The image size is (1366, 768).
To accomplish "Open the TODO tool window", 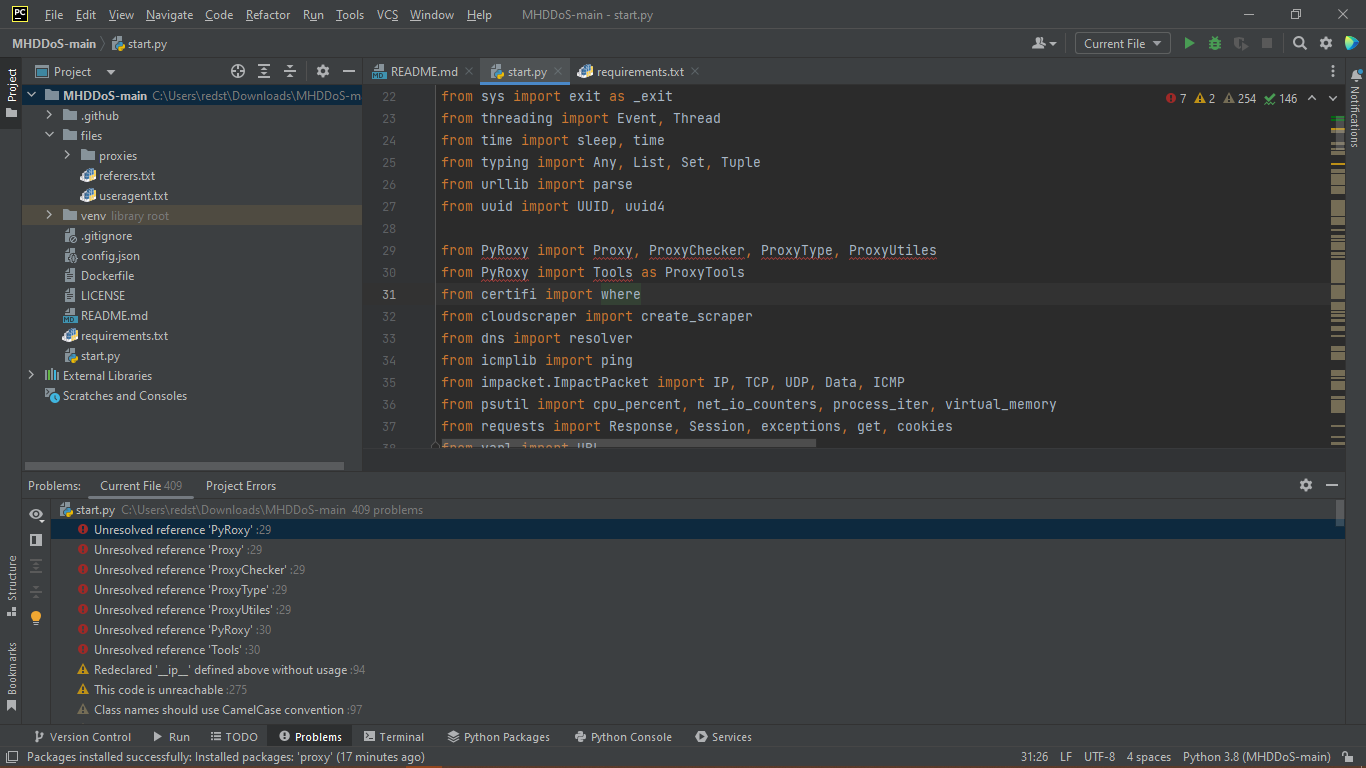I will tap(233, 737).
